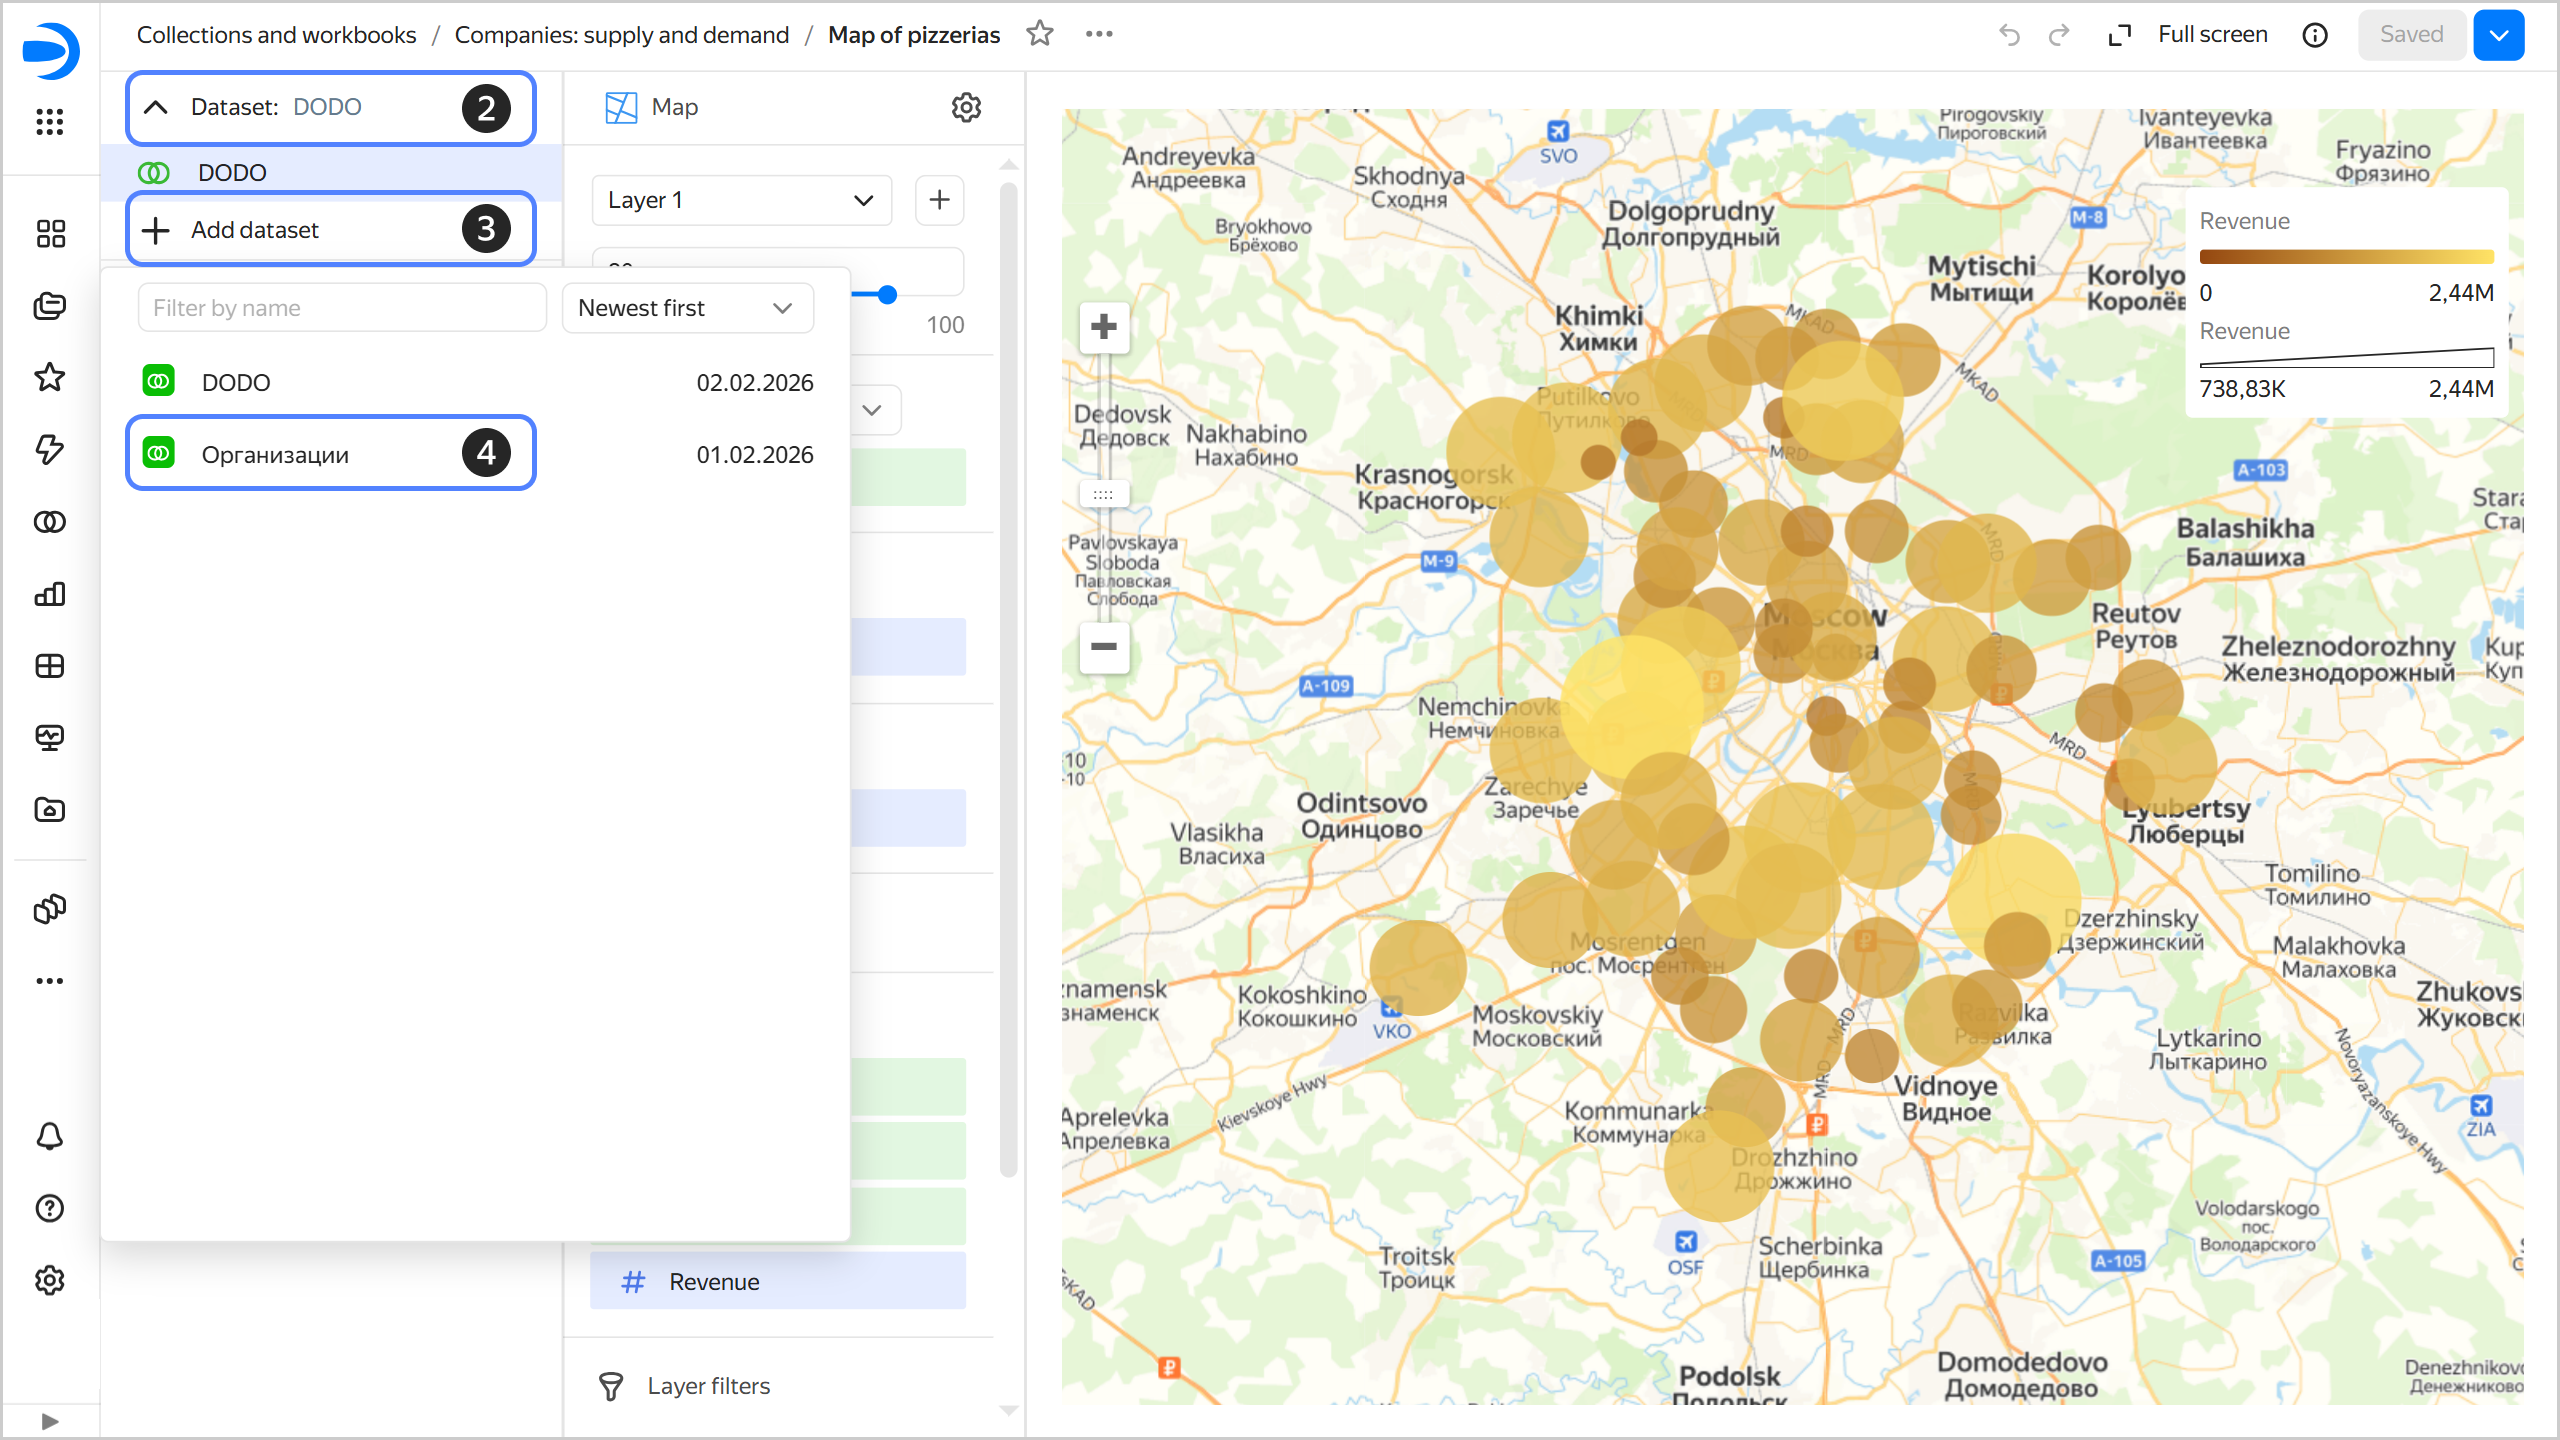
Task: Focus the Filter by name field
Action: tap(341, 308)
